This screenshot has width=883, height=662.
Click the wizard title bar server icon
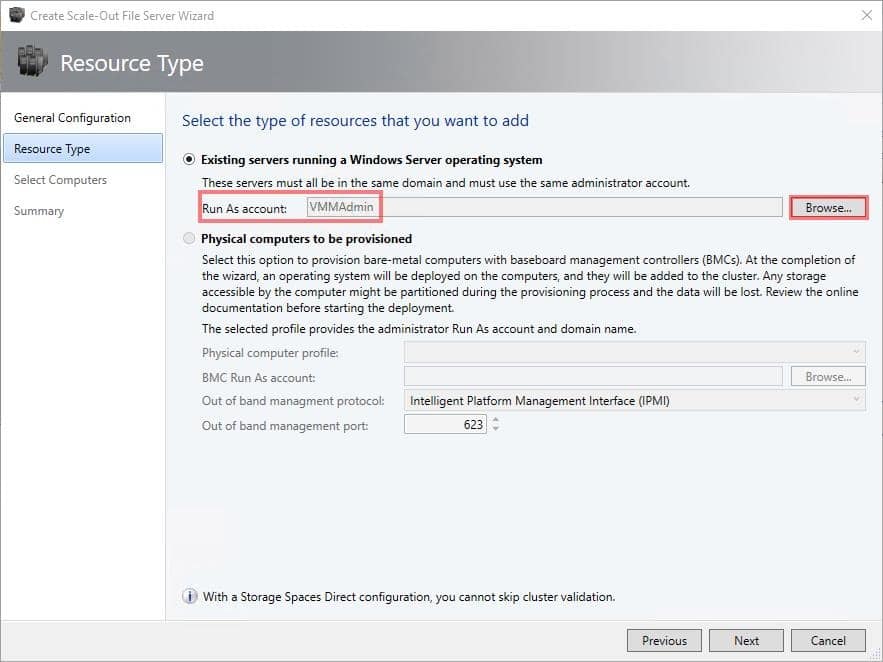16,15
